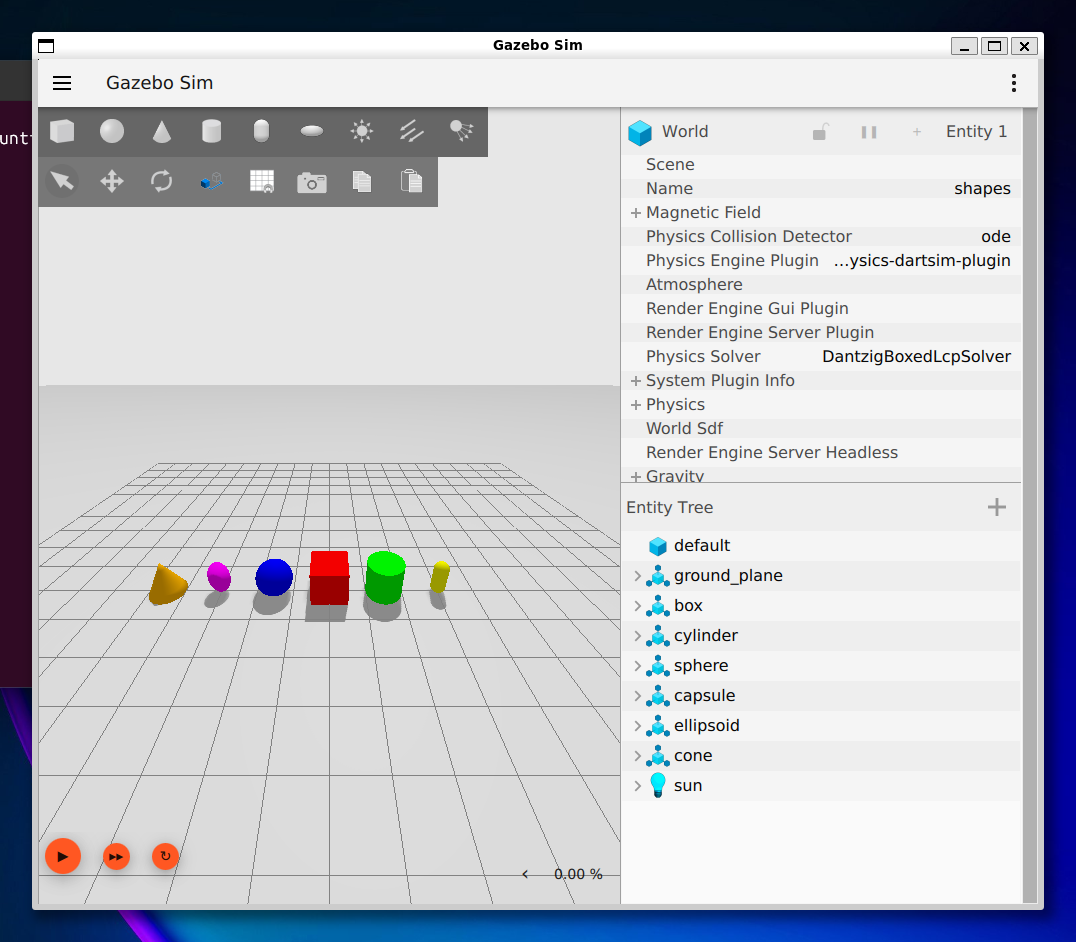This screenshot has width=1076, height=942.
Task: Add entity via Entity Tree plus button
Action: 996,508
